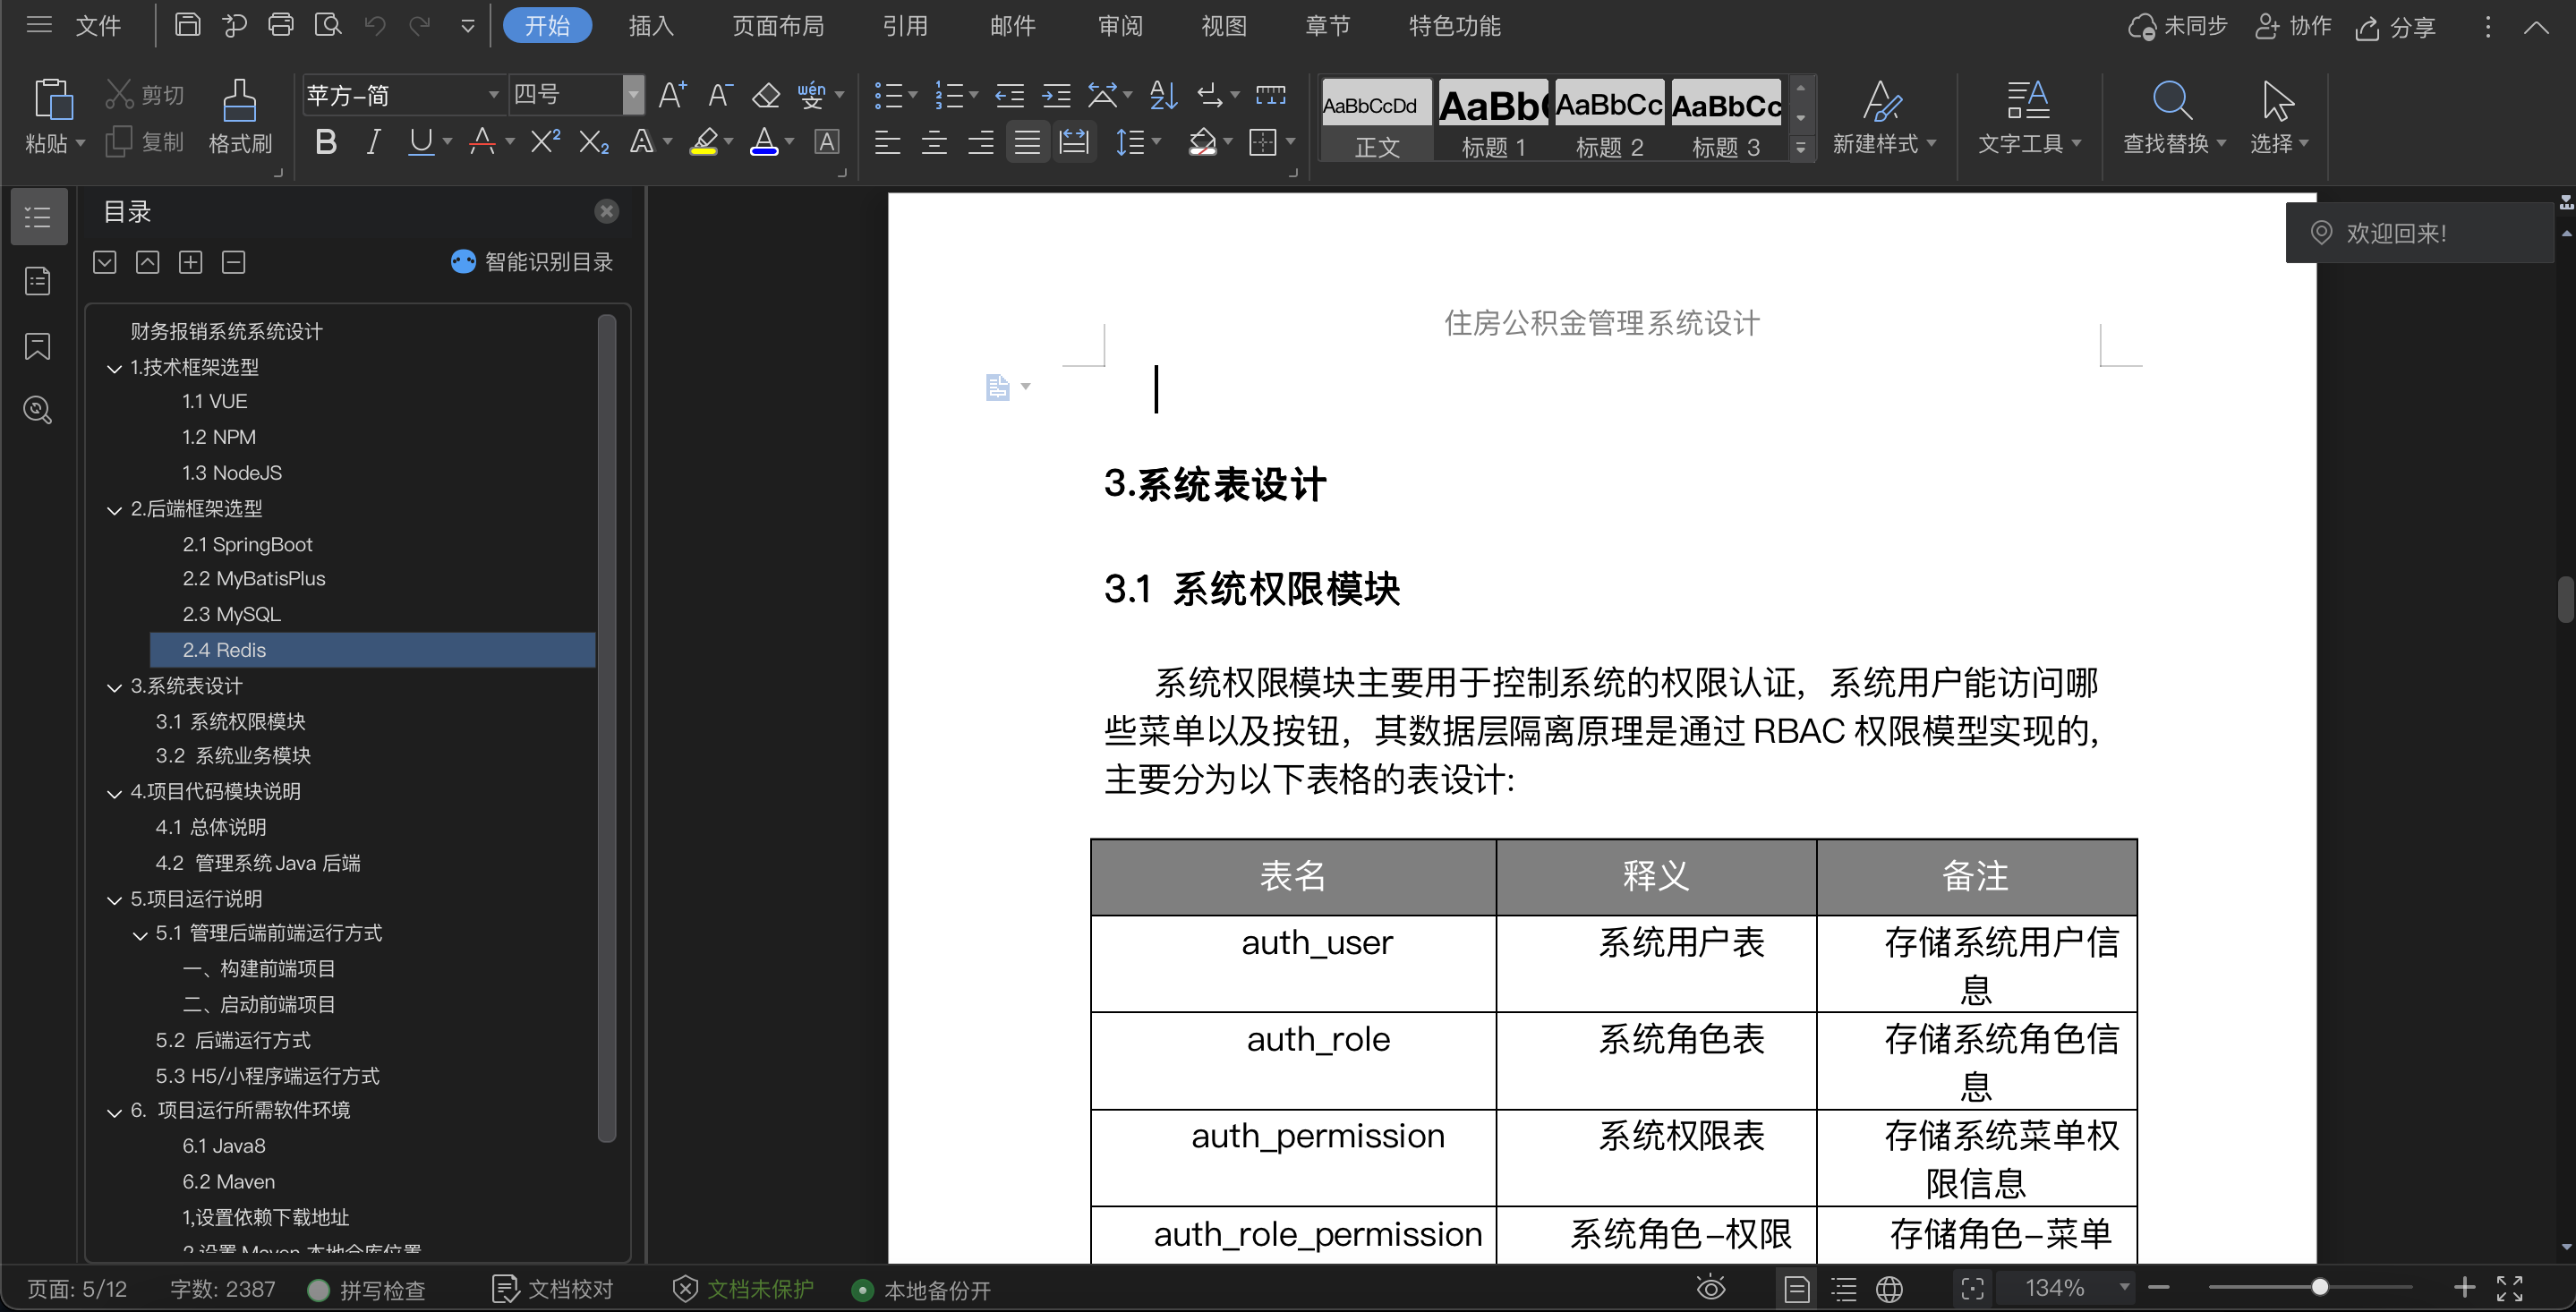Toggle eye protection mode in status bar
This screenshot has height=1312, width=2576.
click(1711, 1288)
